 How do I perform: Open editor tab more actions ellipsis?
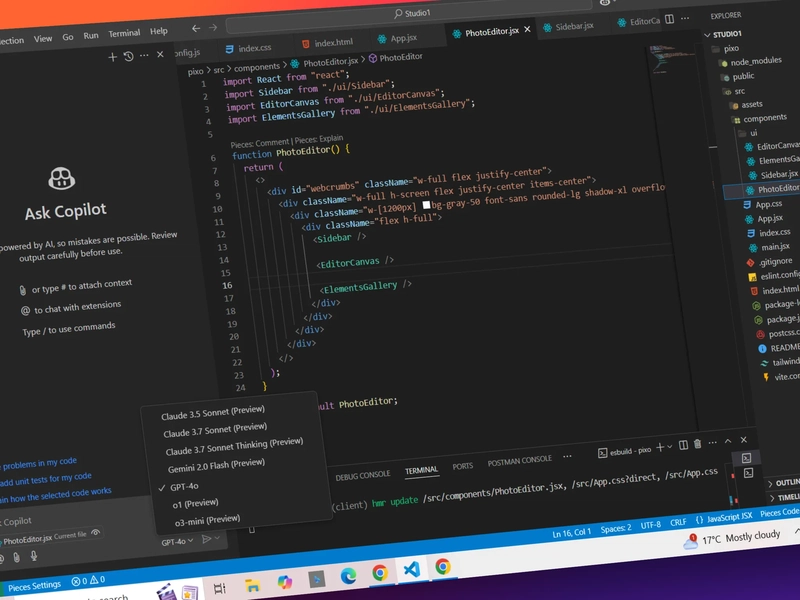tap(685, 18)
